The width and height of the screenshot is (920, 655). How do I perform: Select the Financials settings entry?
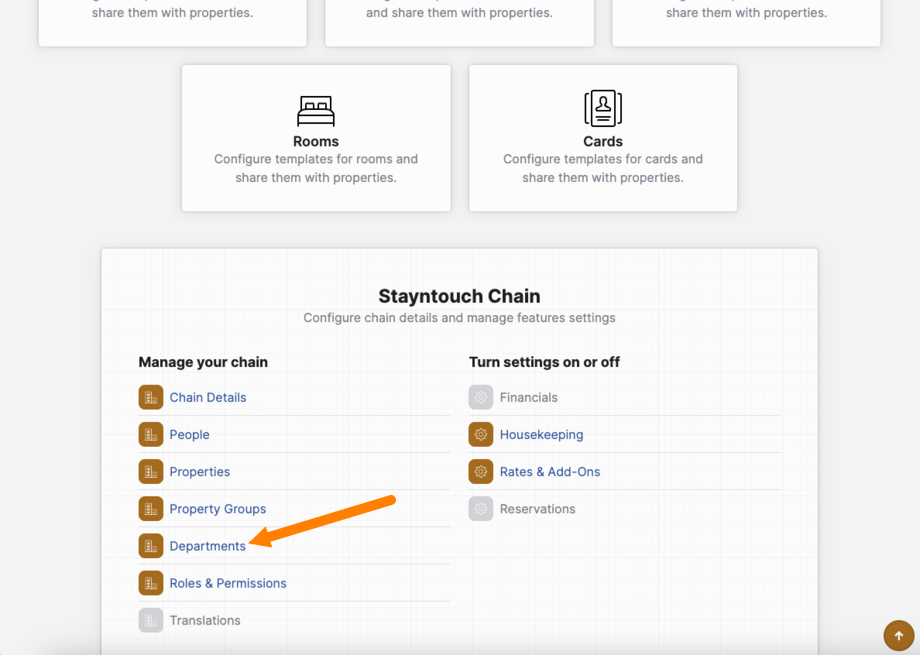529,397
